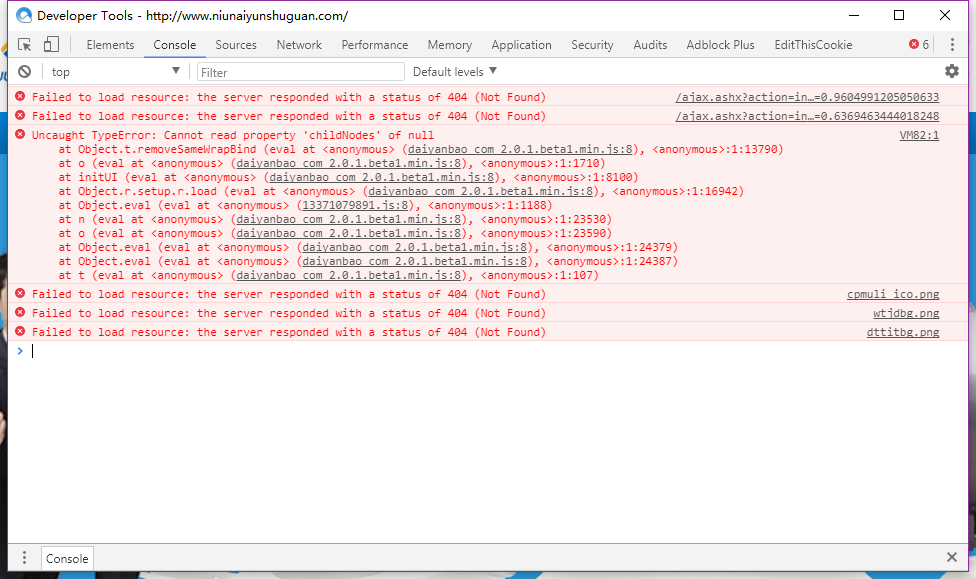The height and width of the screenshot is (579, 976).
Task: Close the bottom console drawer
Action: pos(952,558)
